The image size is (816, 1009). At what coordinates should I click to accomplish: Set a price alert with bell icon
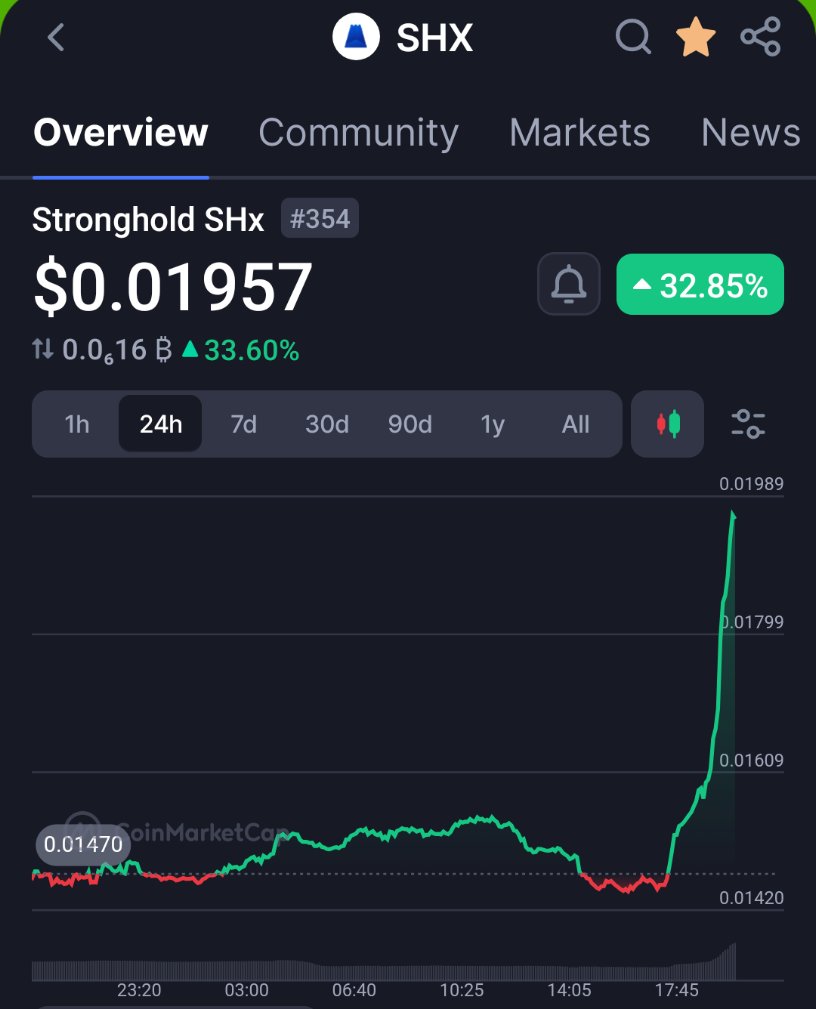[569, 284]
